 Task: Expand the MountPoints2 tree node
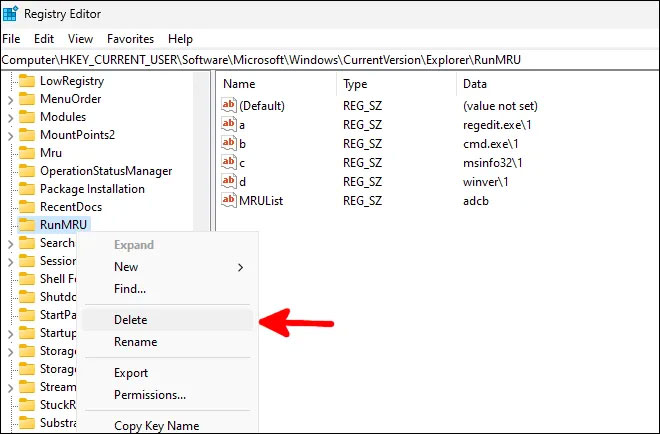pos(10,135)
